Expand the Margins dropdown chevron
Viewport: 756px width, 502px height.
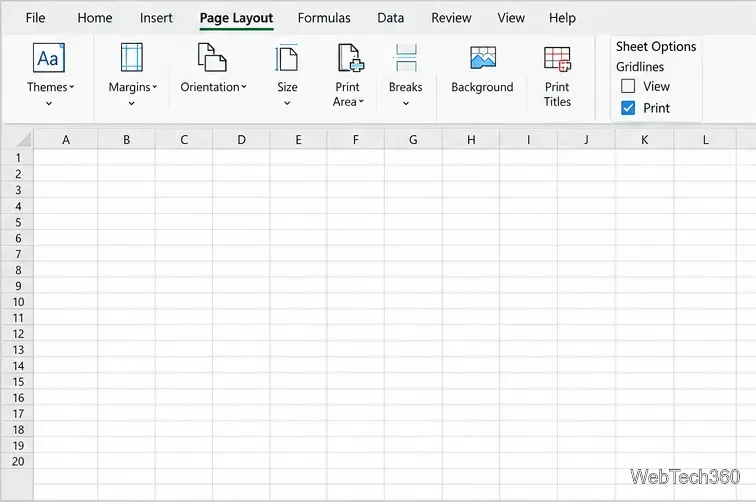131,103
